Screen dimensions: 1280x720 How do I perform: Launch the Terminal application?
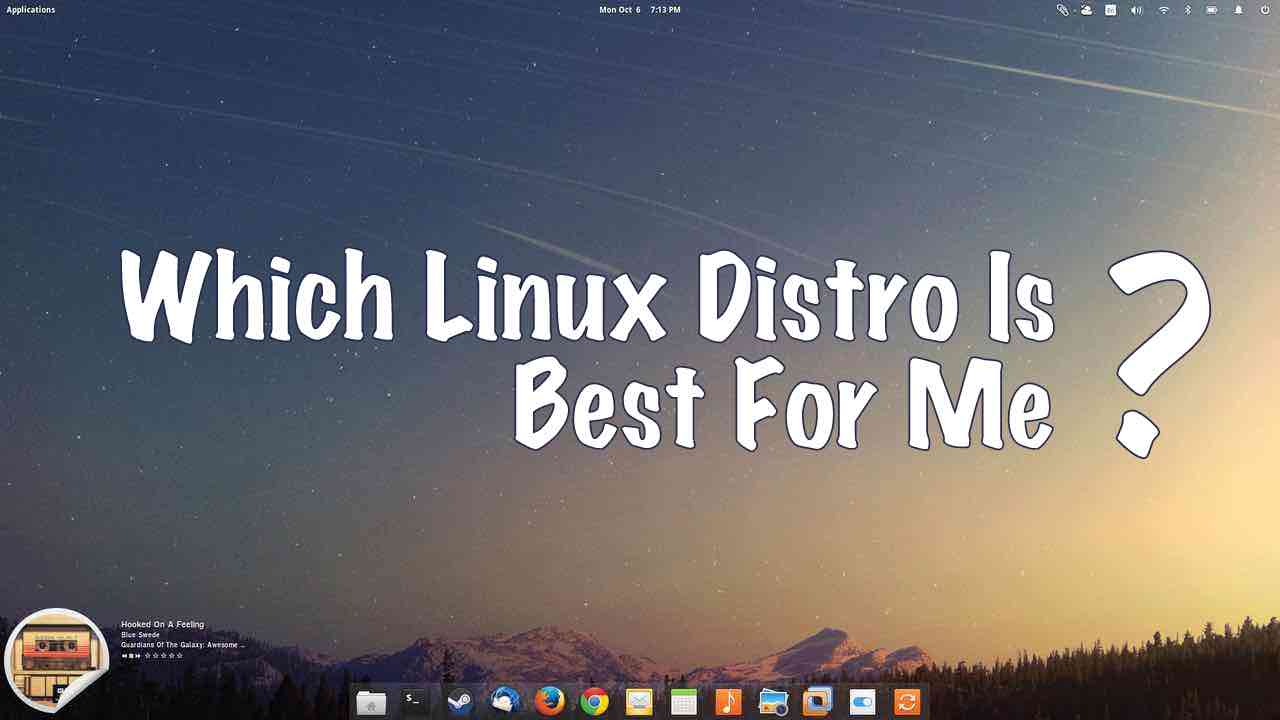point(413,702)
